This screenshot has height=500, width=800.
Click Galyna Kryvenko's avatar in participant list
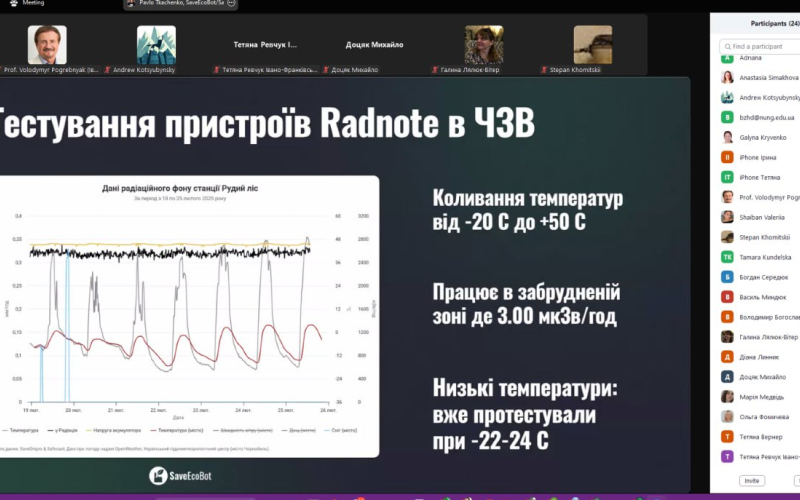[727, 137]
